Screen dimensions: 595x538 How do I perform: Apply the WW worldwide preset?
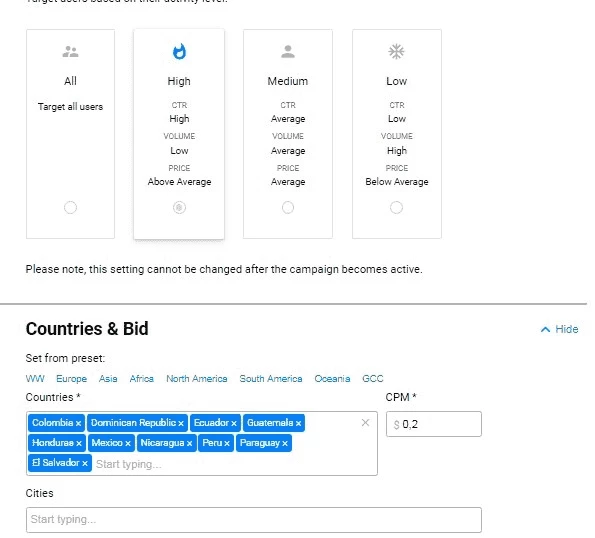click(35, 379)
